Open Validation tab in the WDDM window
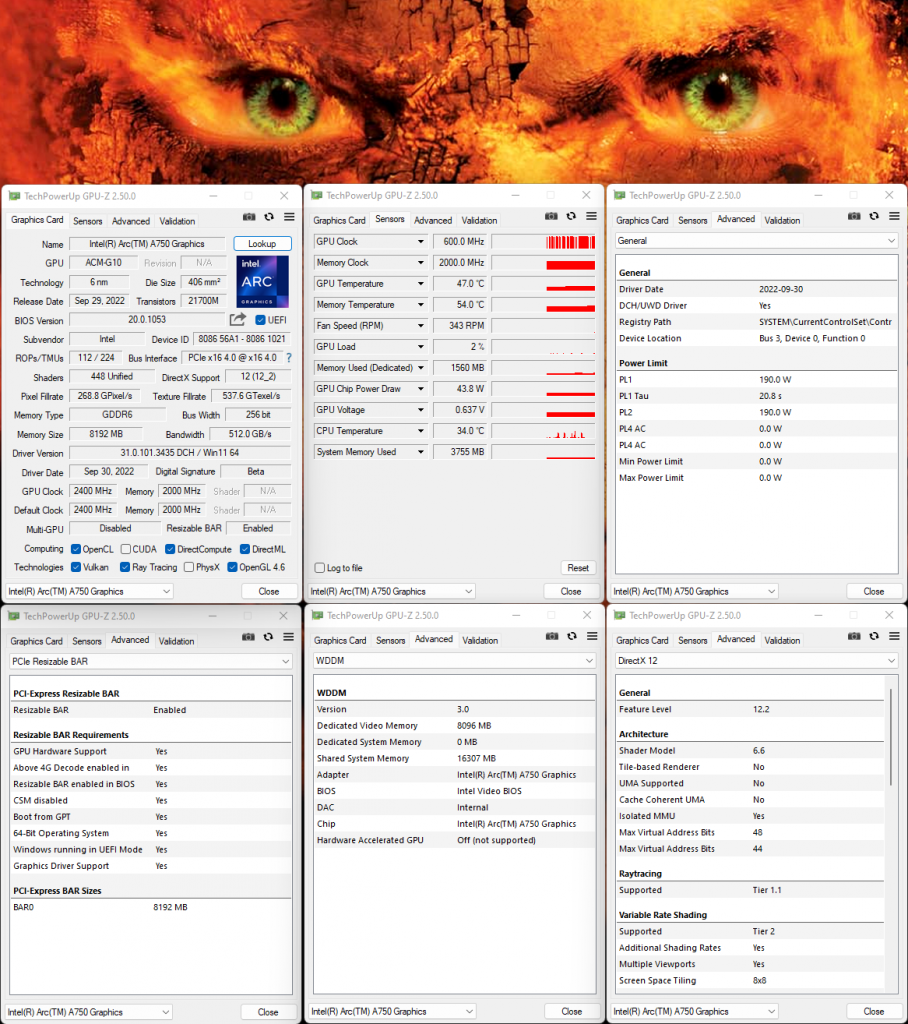This screenshot has width=908, height=1024. [x=480, y=641]
